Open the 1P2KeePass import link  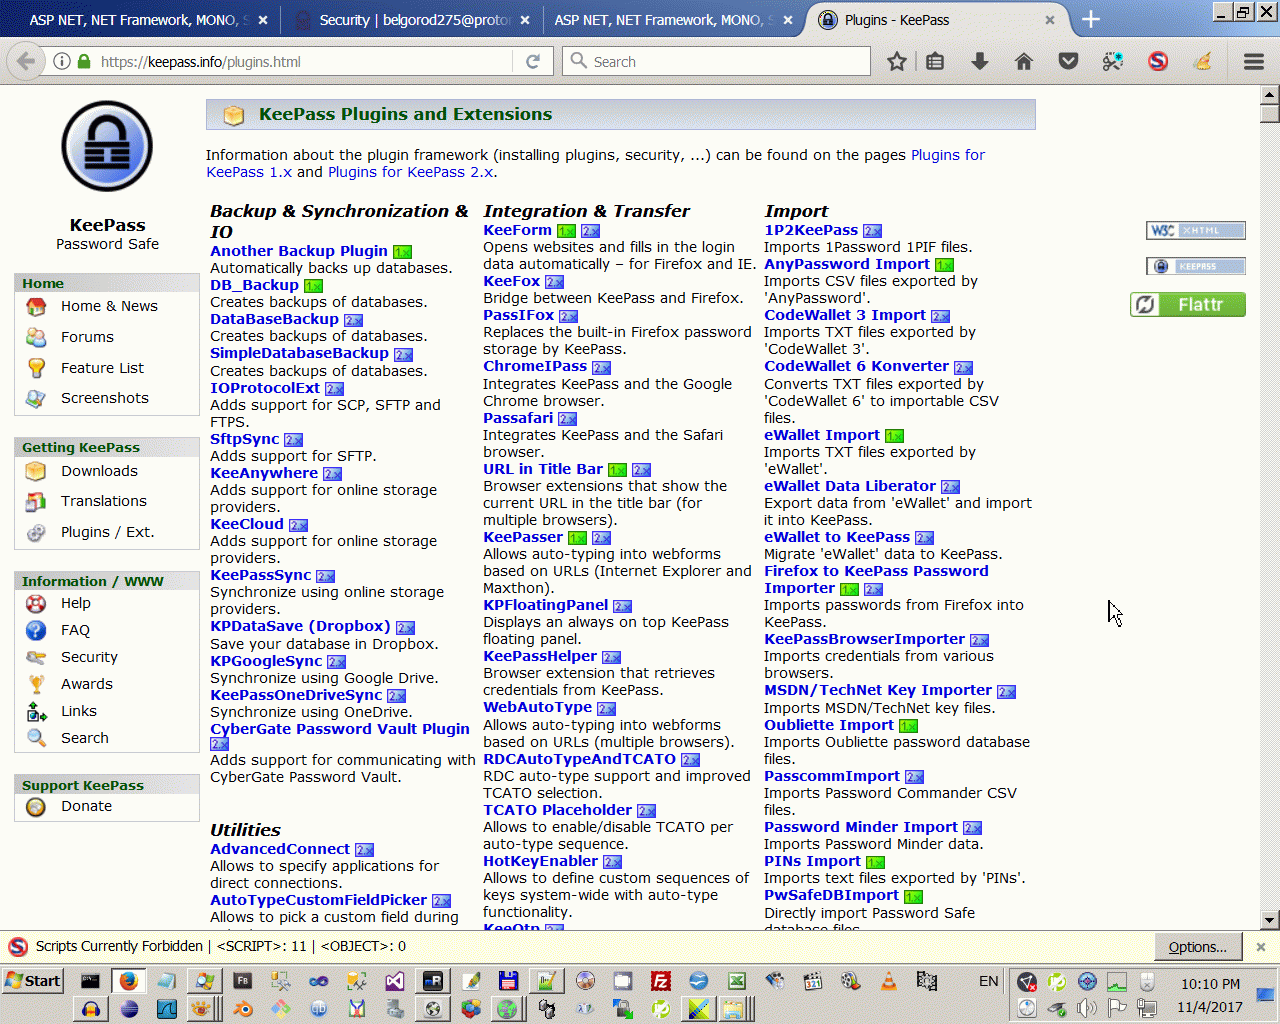coord(811,230)
